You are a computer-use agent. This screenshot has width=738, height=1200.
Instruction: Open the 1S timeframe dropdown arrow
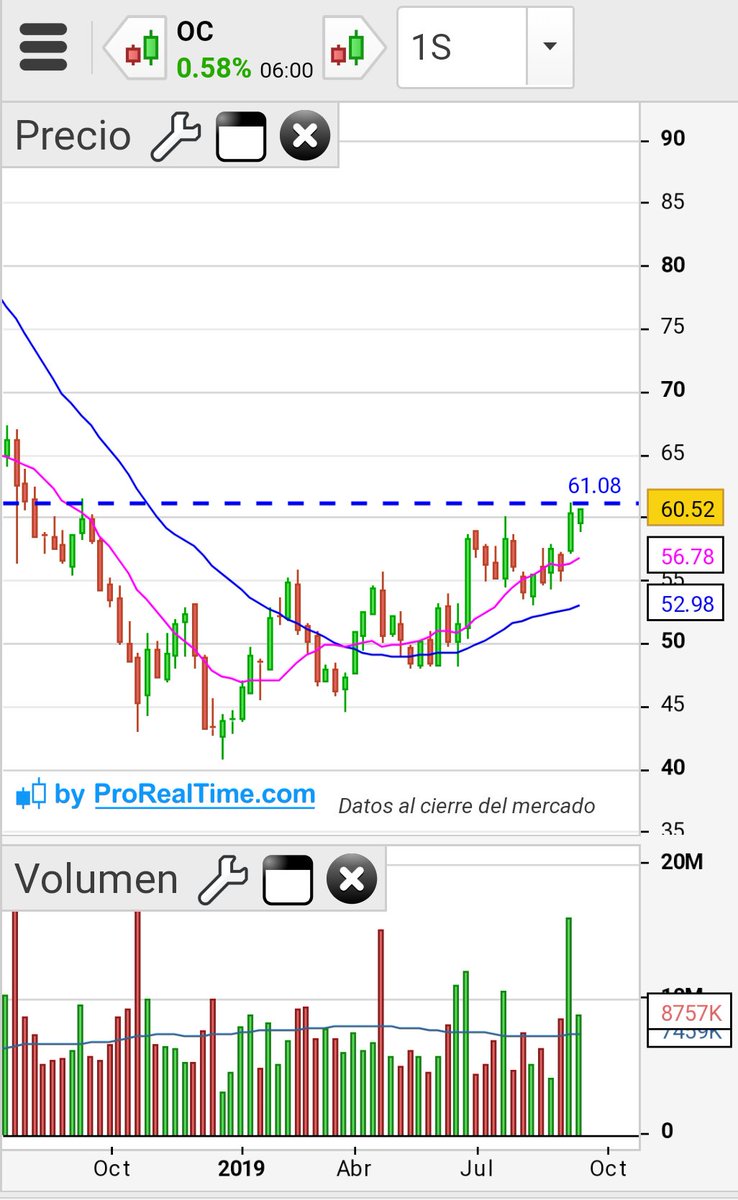[x=548, y=47]
